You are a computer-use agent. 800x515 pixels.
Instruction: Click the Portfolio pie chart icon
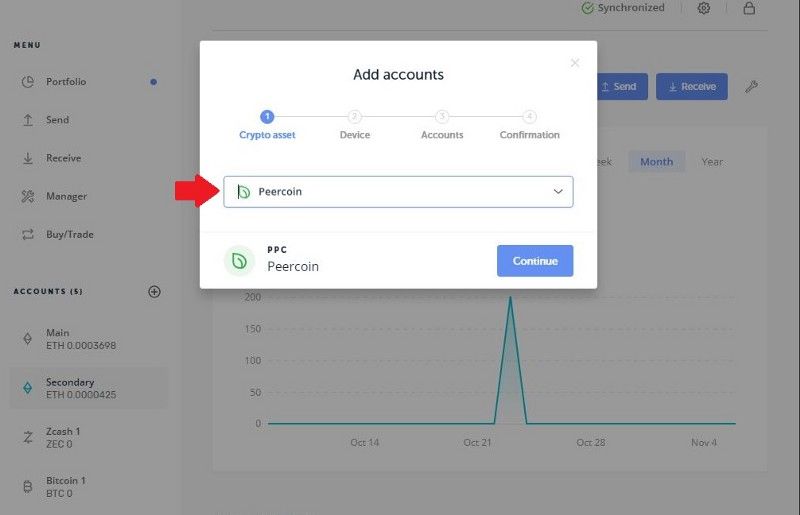click(28, 82)
